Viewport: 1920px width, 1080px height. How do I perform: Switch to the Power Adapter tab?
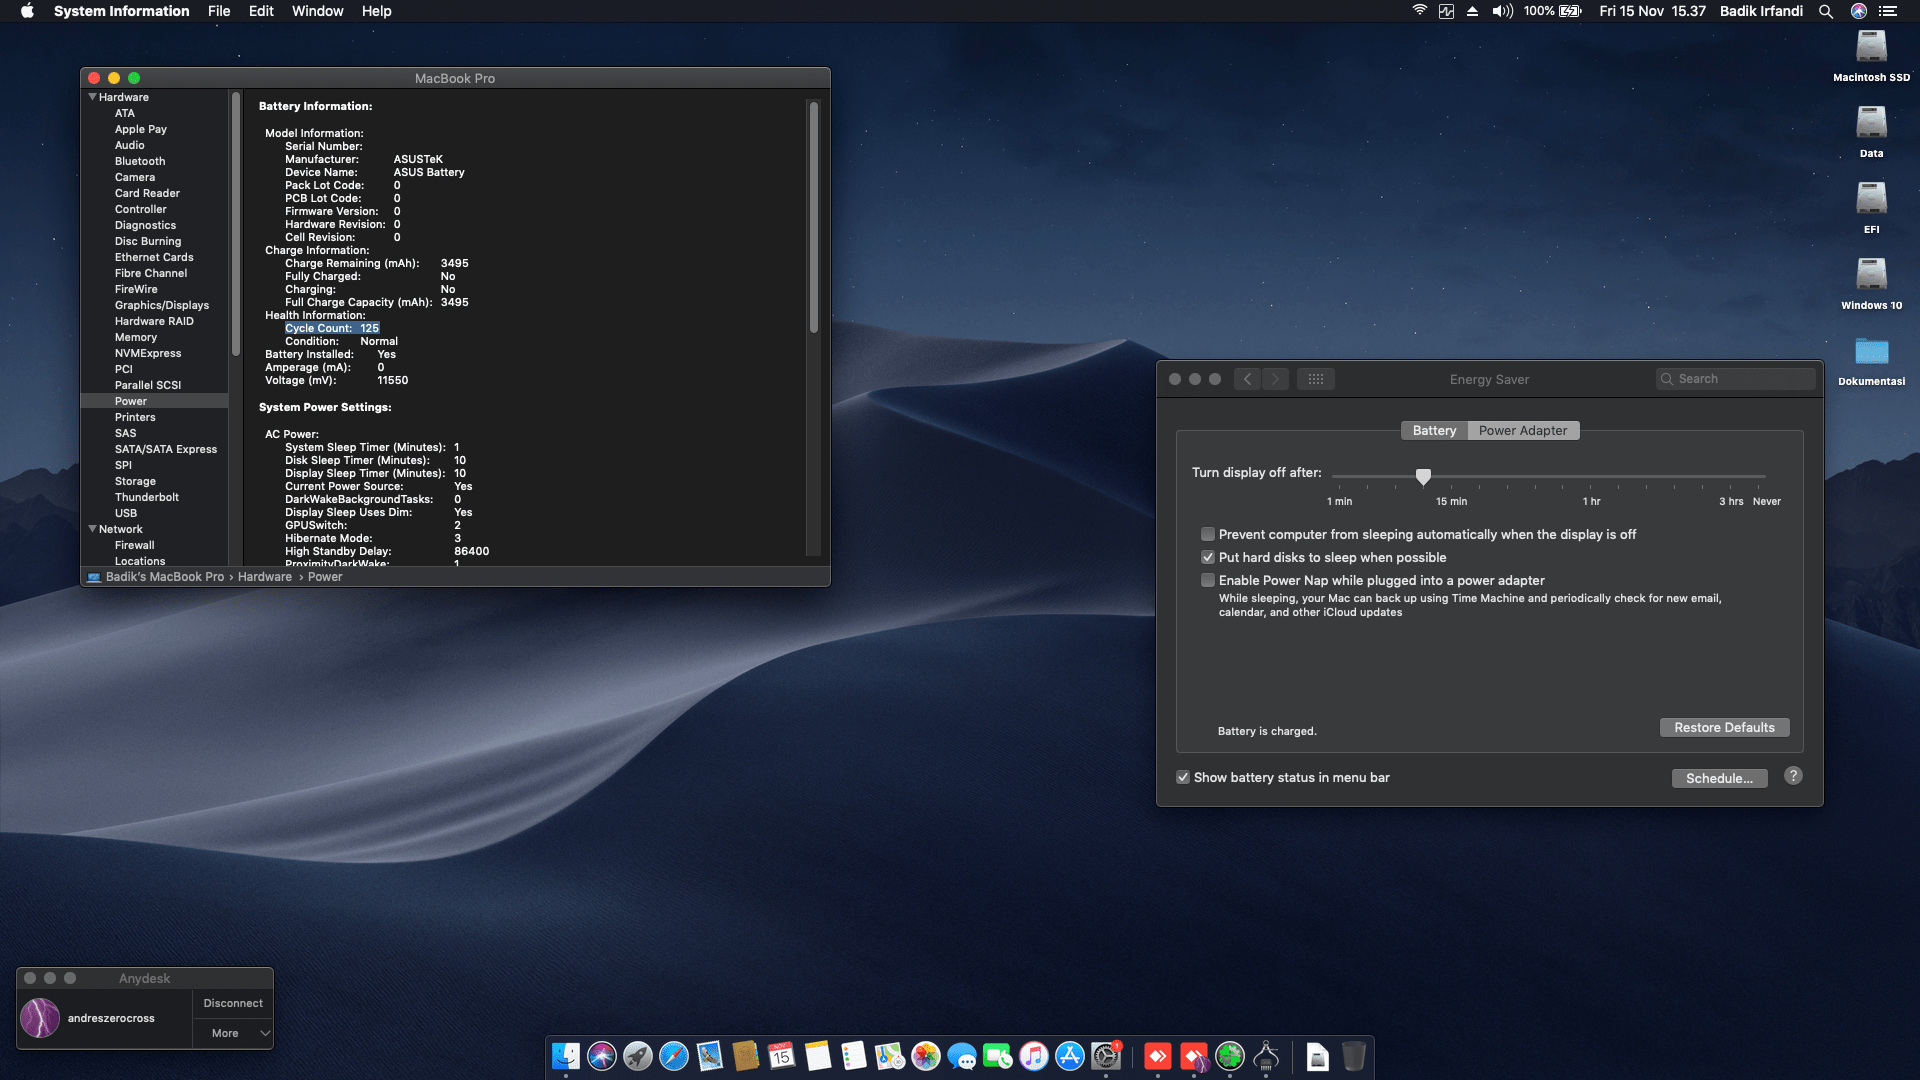[1523, 430]
